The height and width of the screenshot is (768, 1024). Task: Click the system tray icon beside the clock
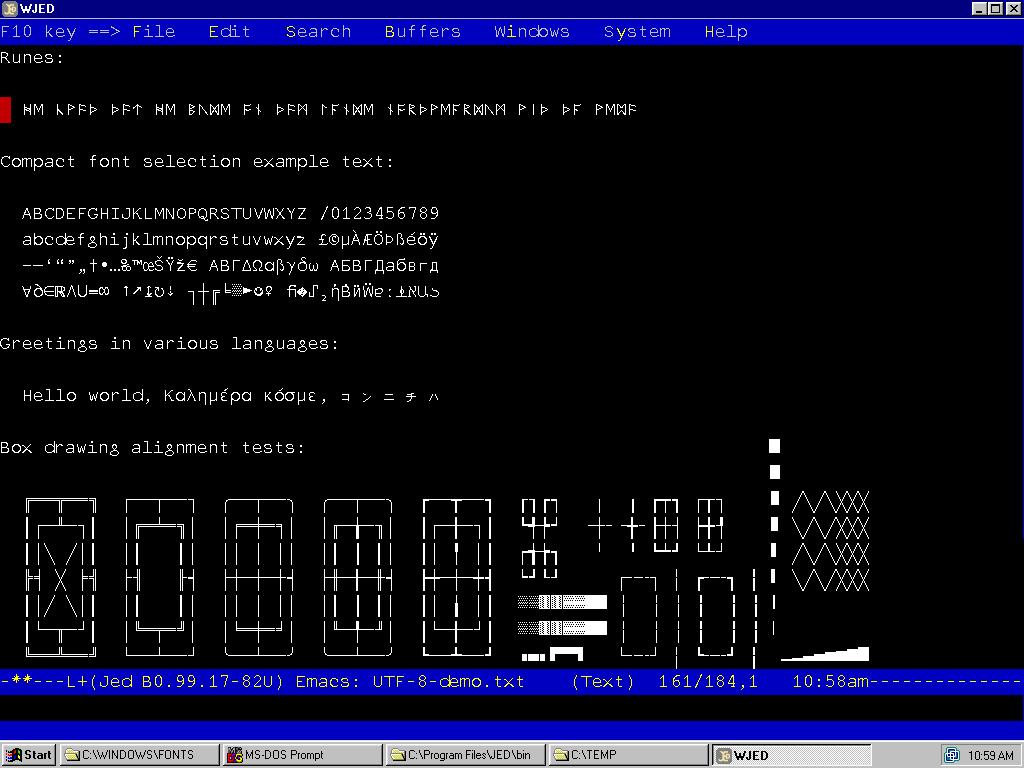[952, 755]
